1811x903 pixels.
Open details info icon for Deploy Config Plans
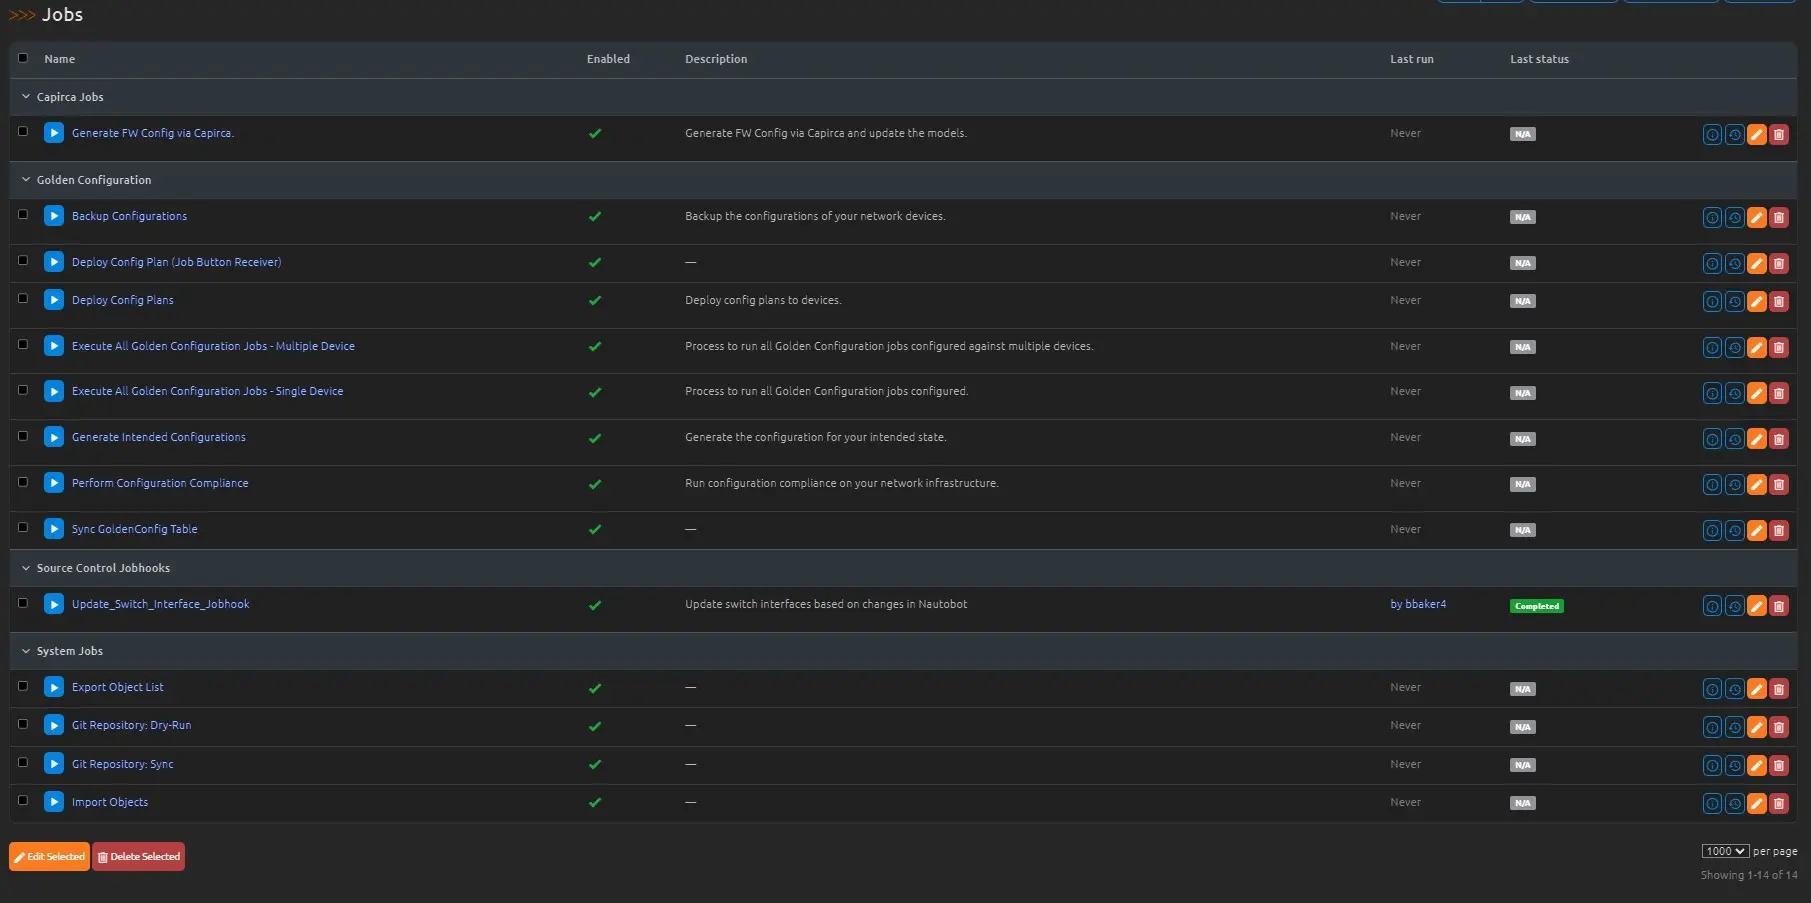click(x=1712, y=302)
